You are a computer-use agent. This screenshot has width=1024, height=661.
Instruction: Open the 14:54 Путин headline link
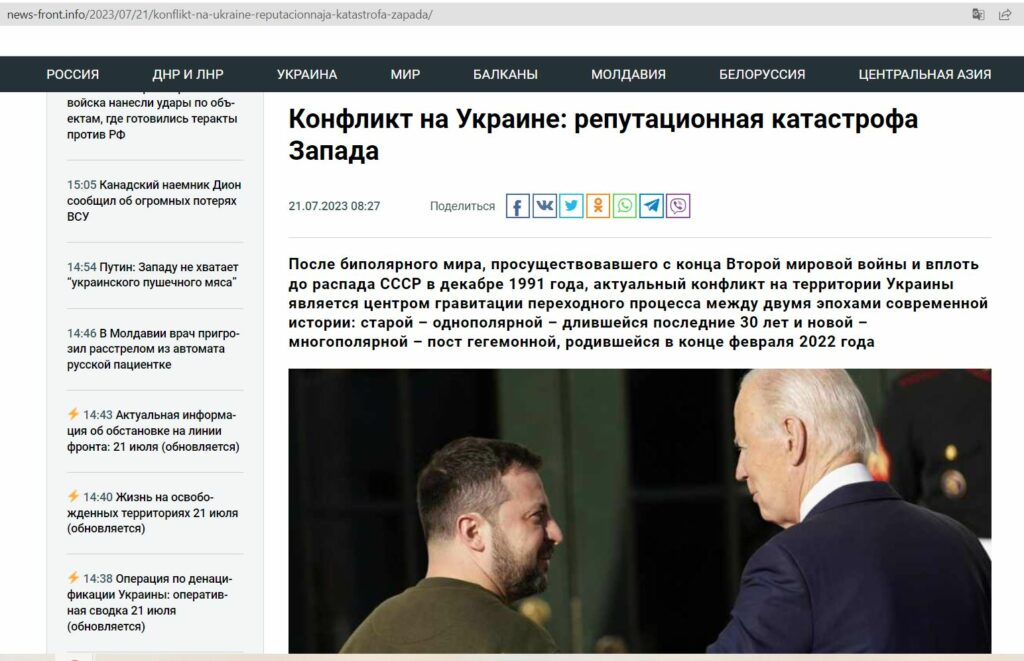(153, 275)
